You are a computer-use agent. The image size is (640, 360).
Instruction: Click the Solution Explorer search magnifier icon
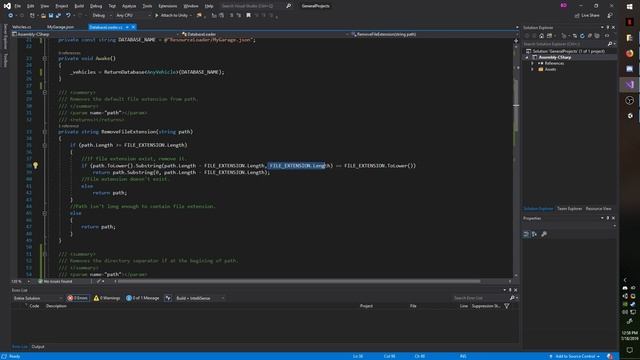tap(610, 44)
